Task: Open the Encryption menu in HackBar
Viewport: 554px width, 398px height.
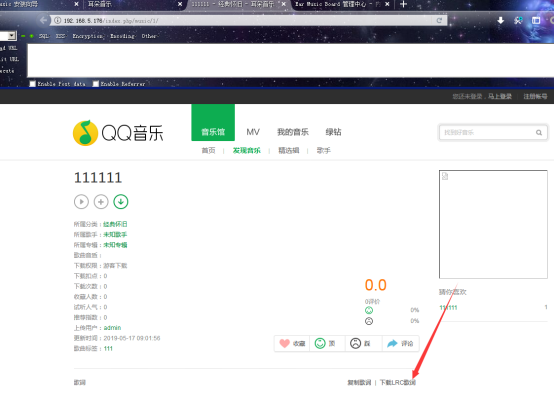Action: tap(88, 36)
